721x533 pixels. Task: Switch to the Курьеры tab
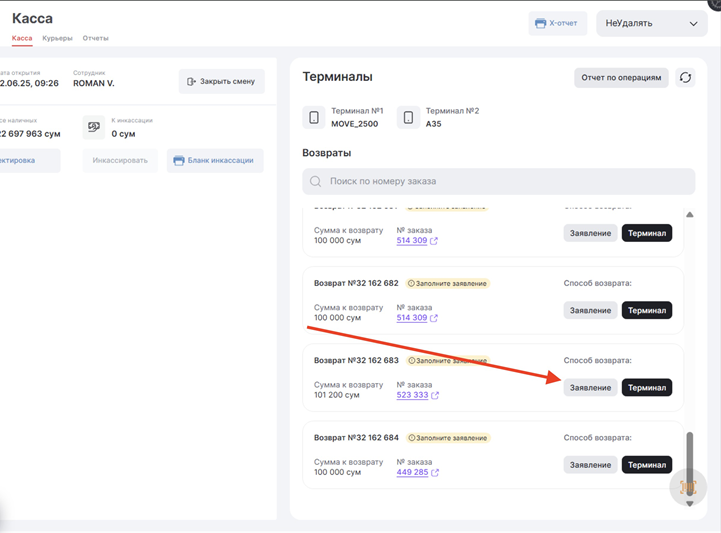coord(57,38)
